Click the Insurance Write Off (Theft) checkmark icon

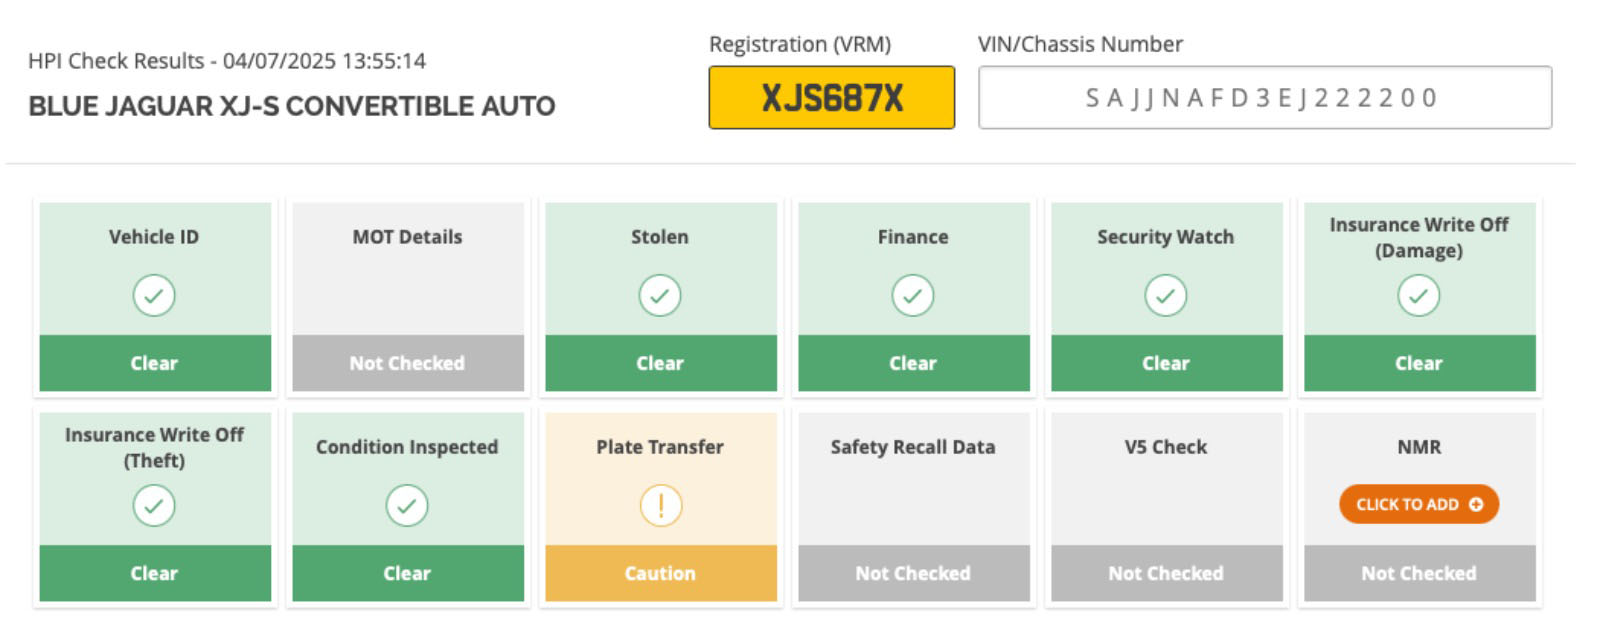coord(154,506)
